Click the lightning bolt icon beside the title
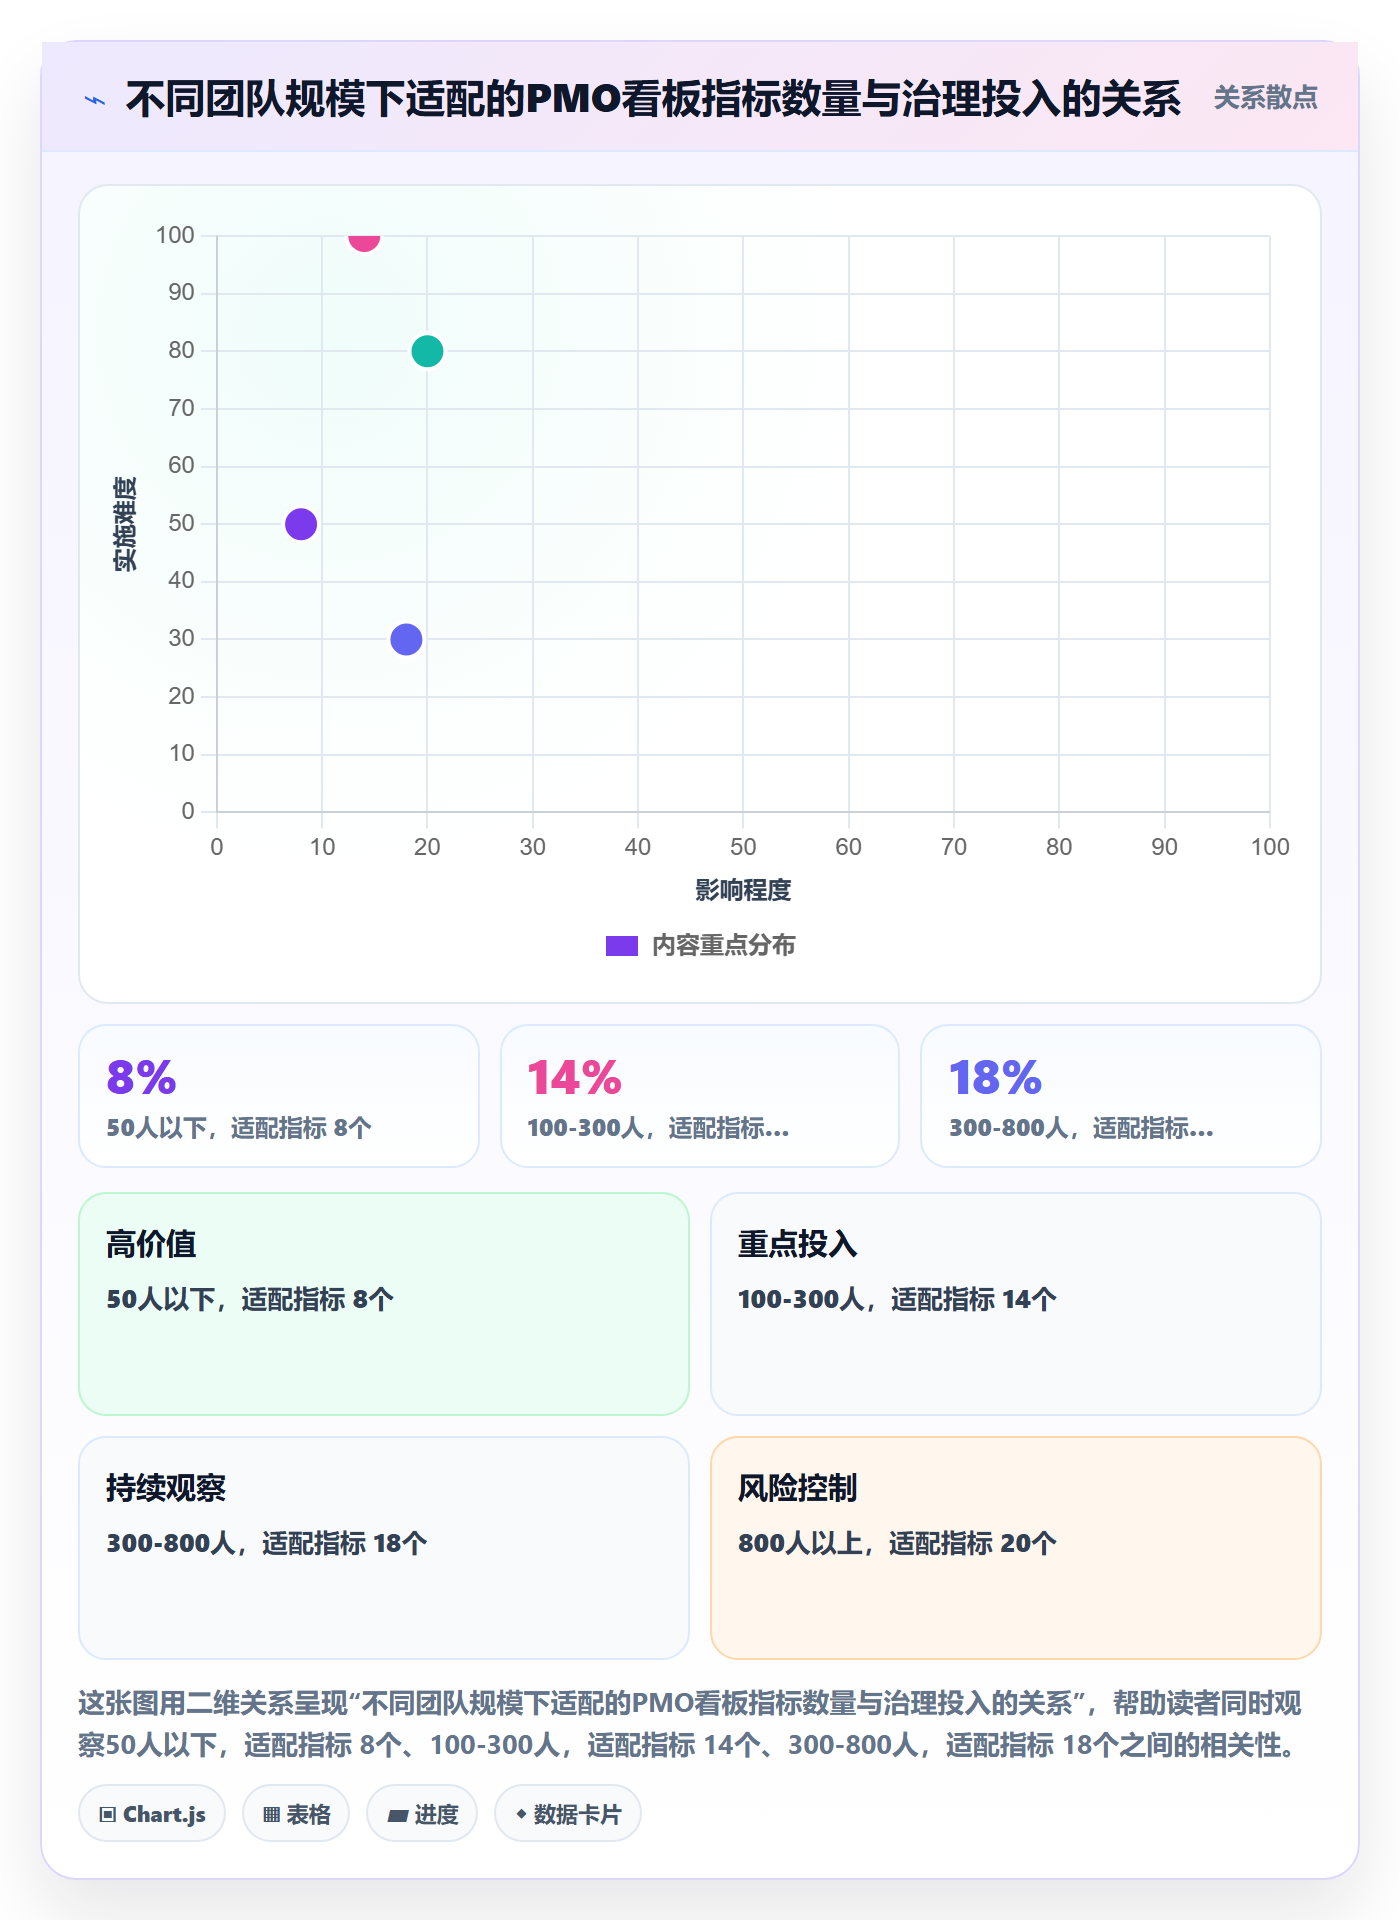Image resolution: width=1400 pixels, height=1920 pixels. tap(95, 100)
